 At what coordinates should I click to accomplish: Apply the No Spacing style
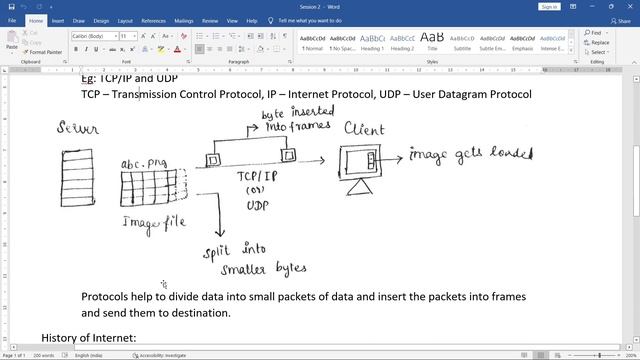(x=342, y=42)
